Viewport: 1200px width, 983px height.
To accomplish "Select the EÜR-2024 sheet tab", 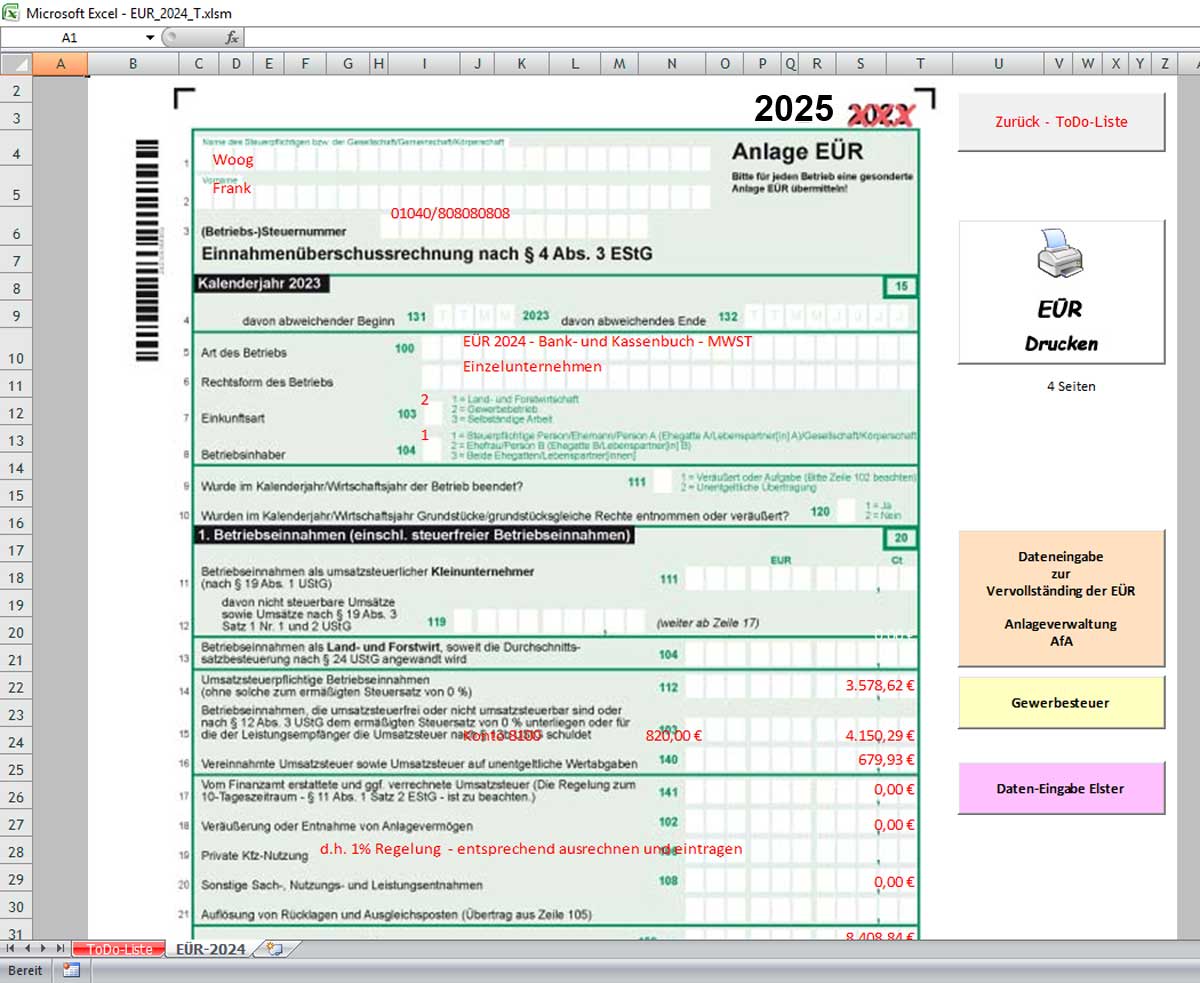I will pos(210,949).
